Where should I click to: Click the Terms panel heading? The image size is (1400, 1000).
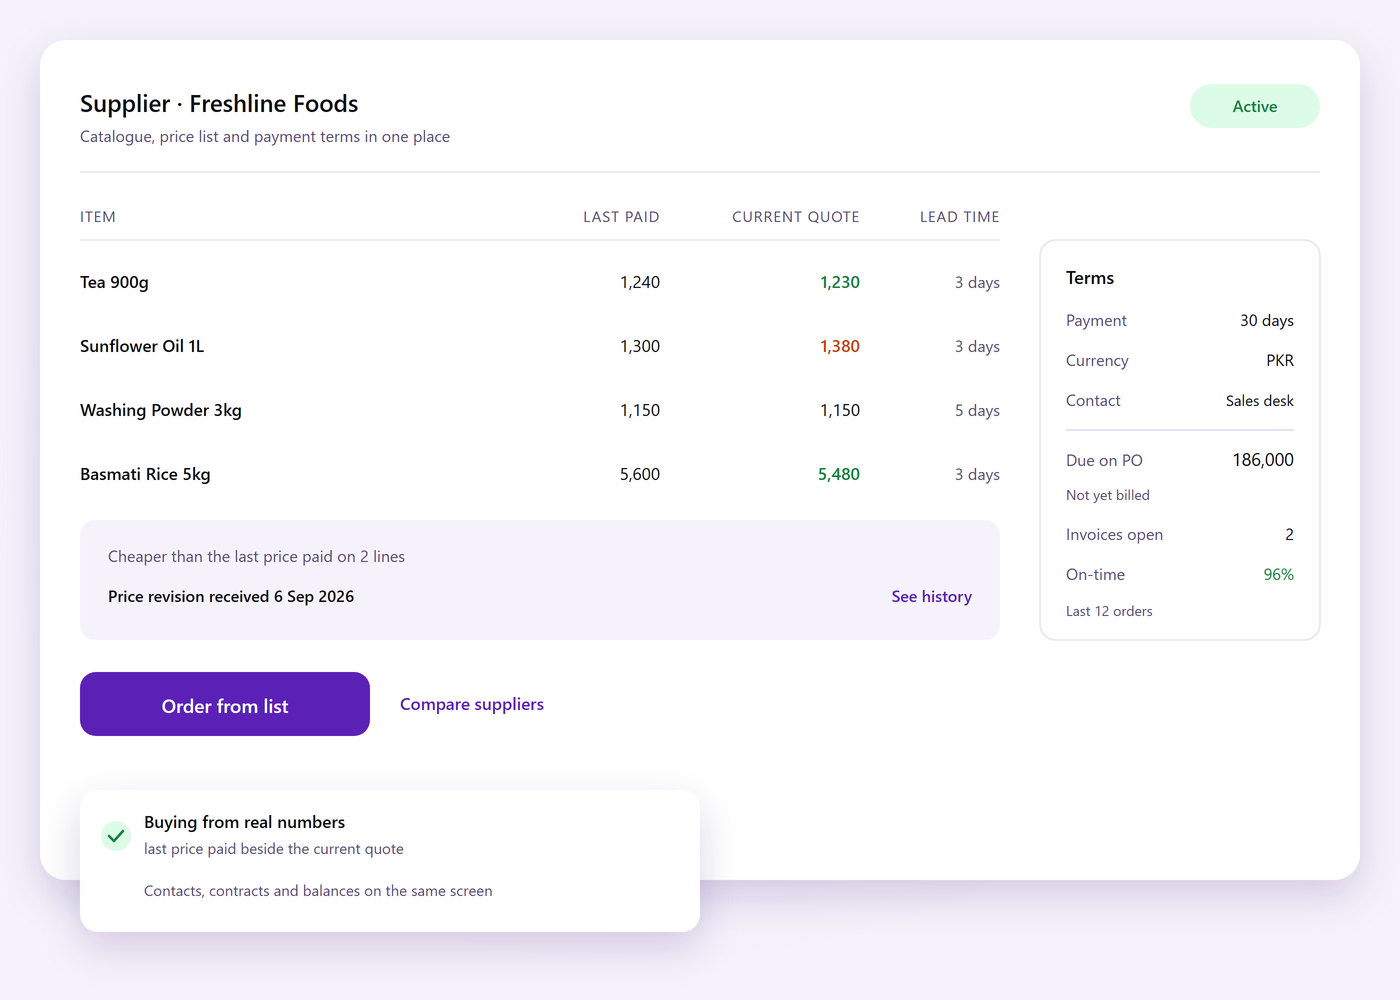[1090, 278]
